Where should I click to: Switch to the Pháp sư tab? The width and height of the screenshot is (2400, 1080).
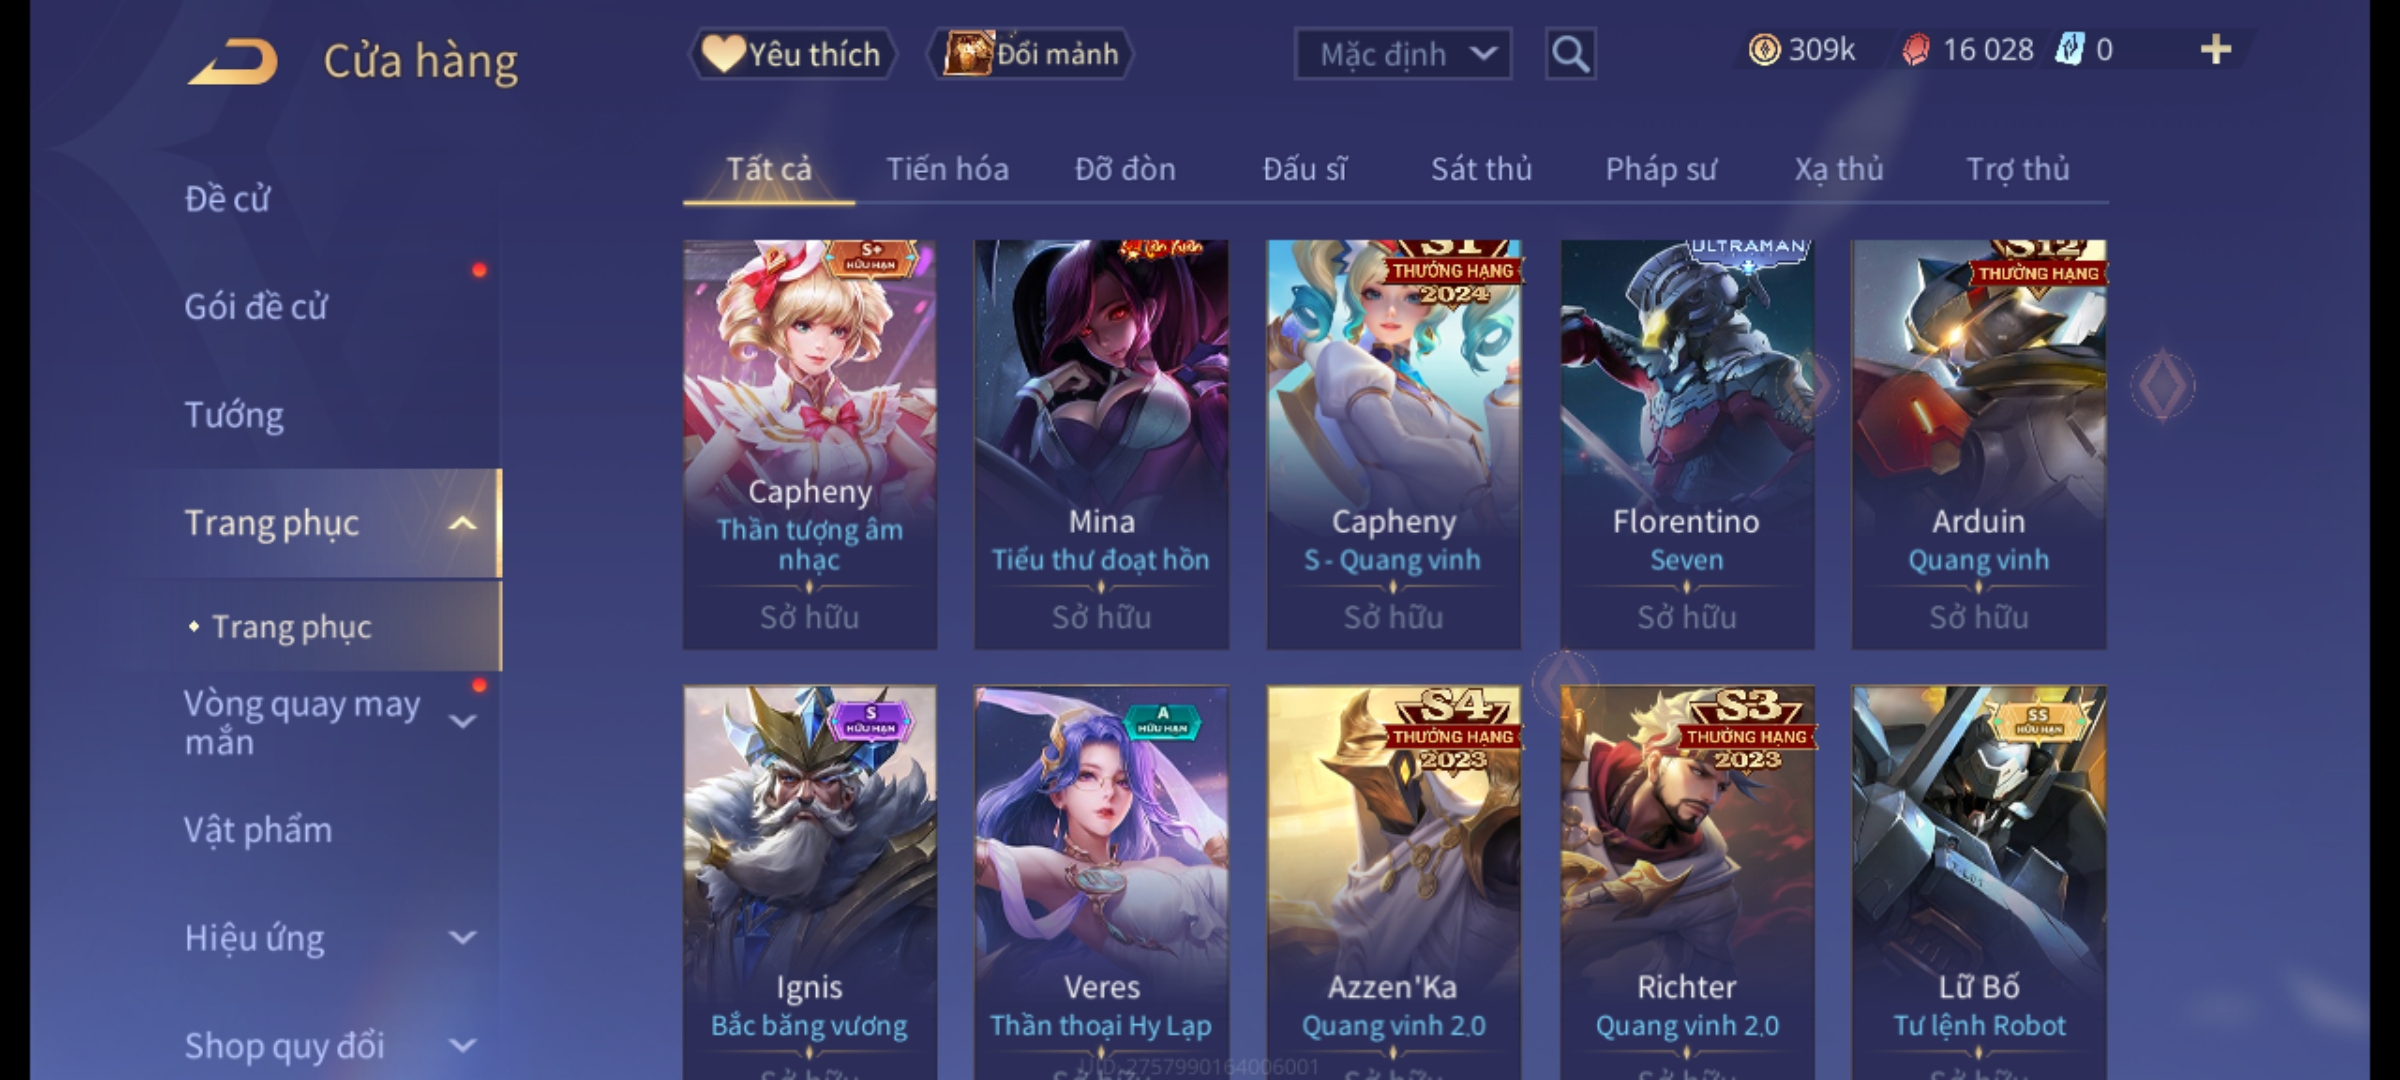(1661, 170)
